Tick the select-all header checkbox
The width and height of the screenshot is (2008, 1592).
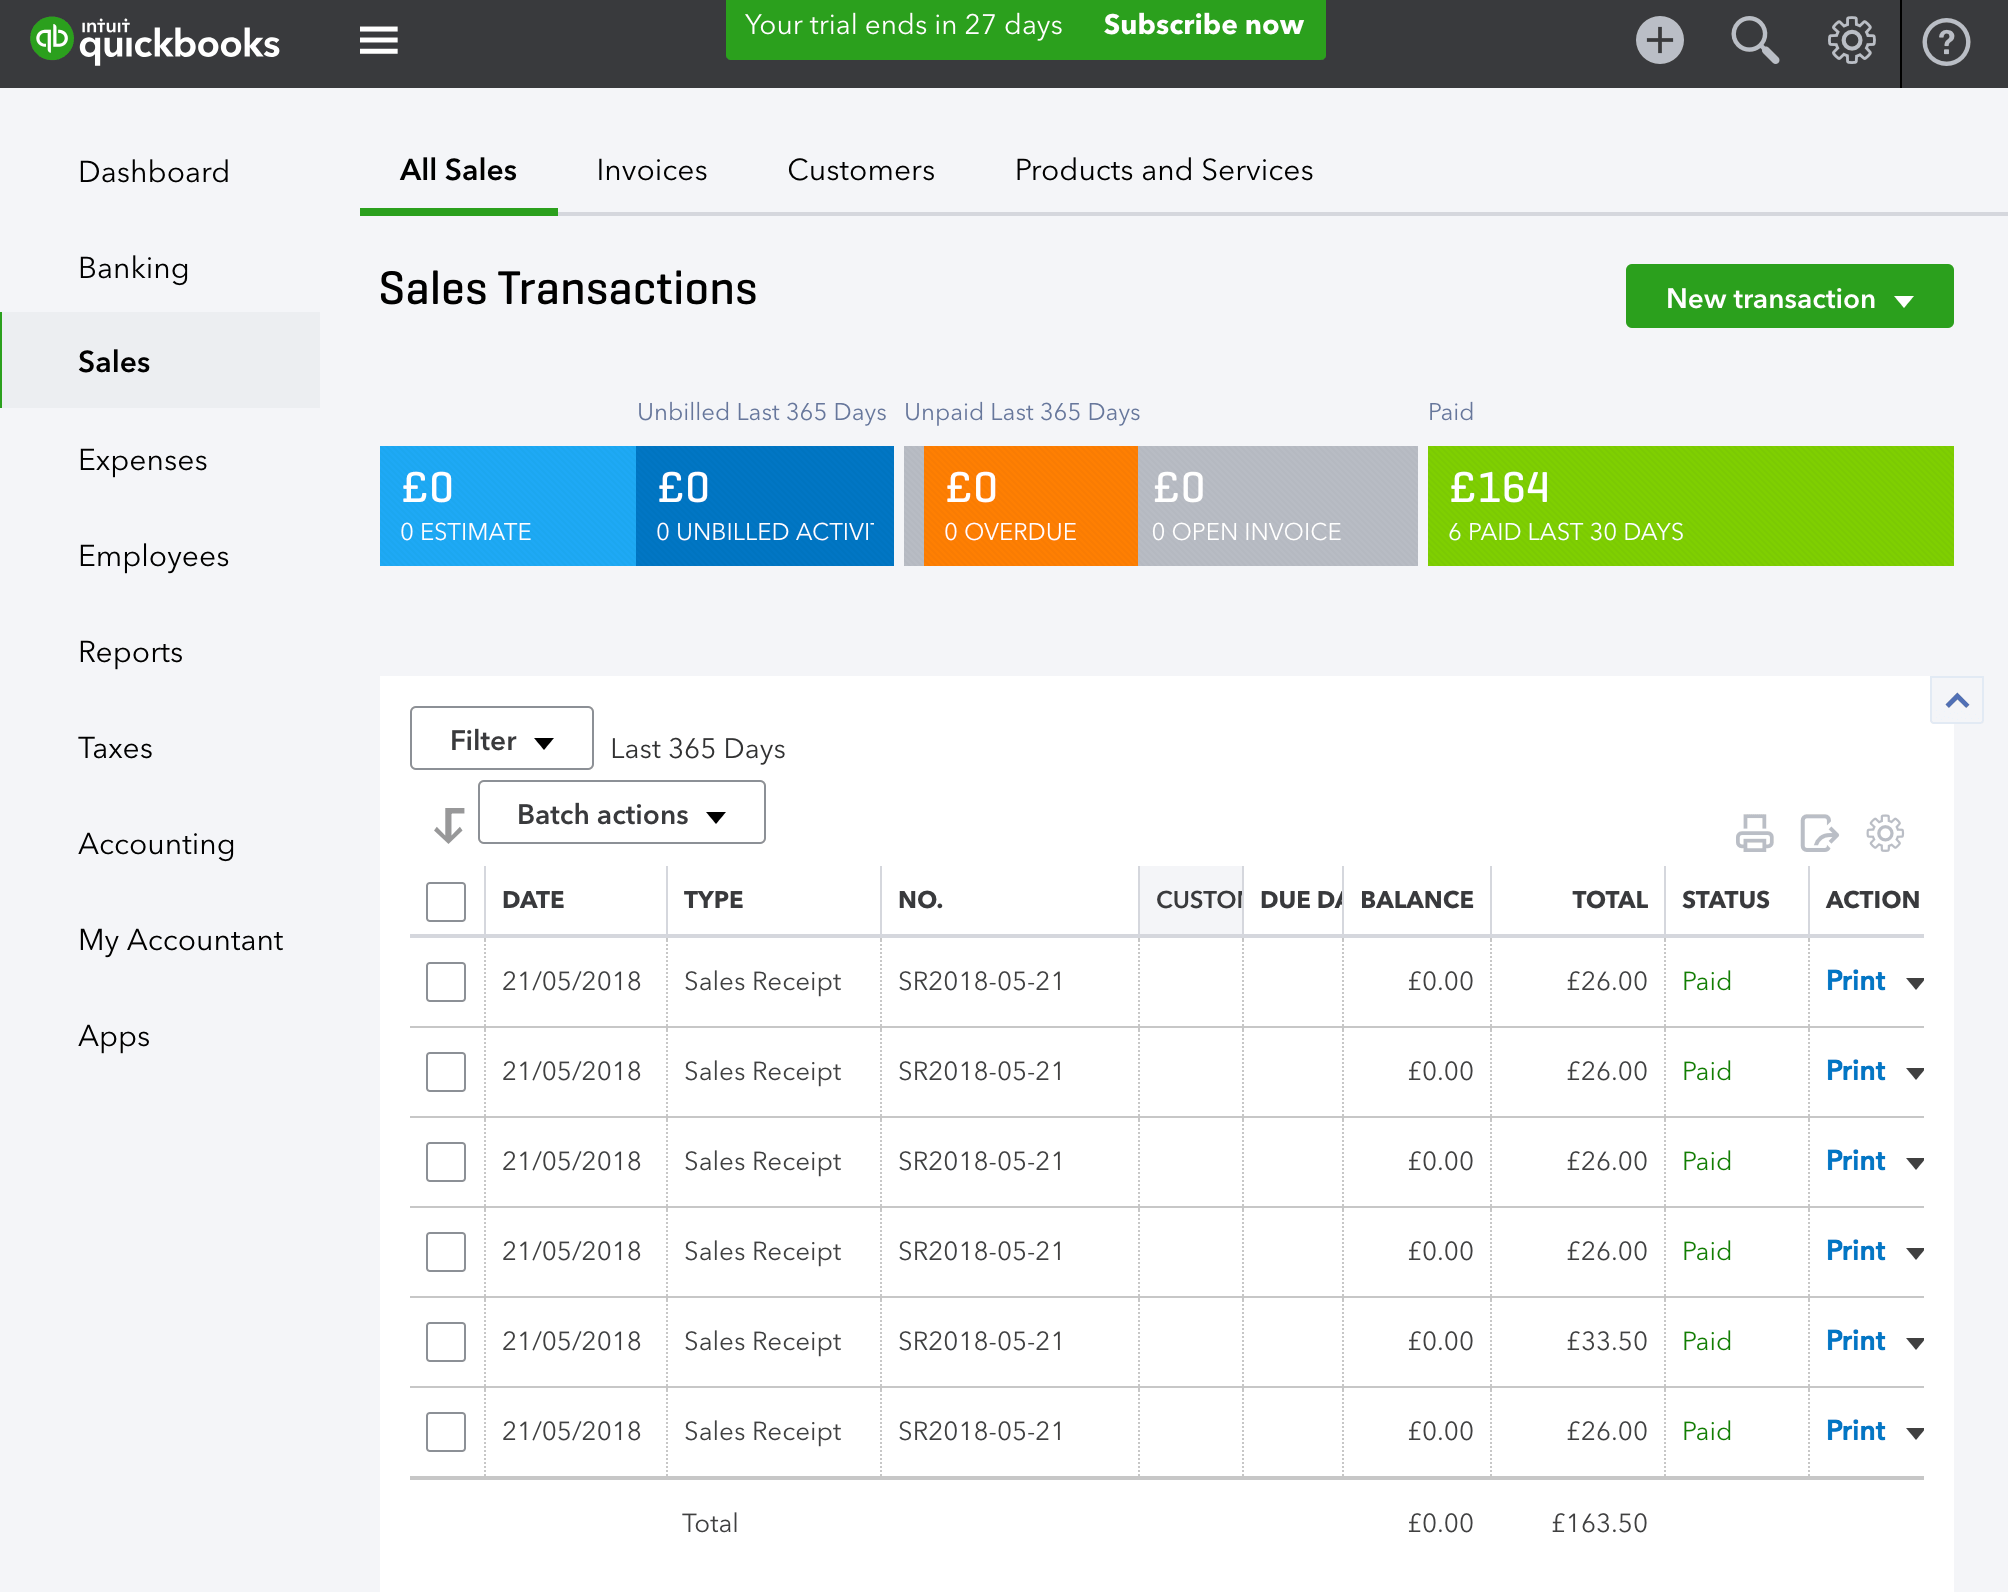click(x=446, y=901)
